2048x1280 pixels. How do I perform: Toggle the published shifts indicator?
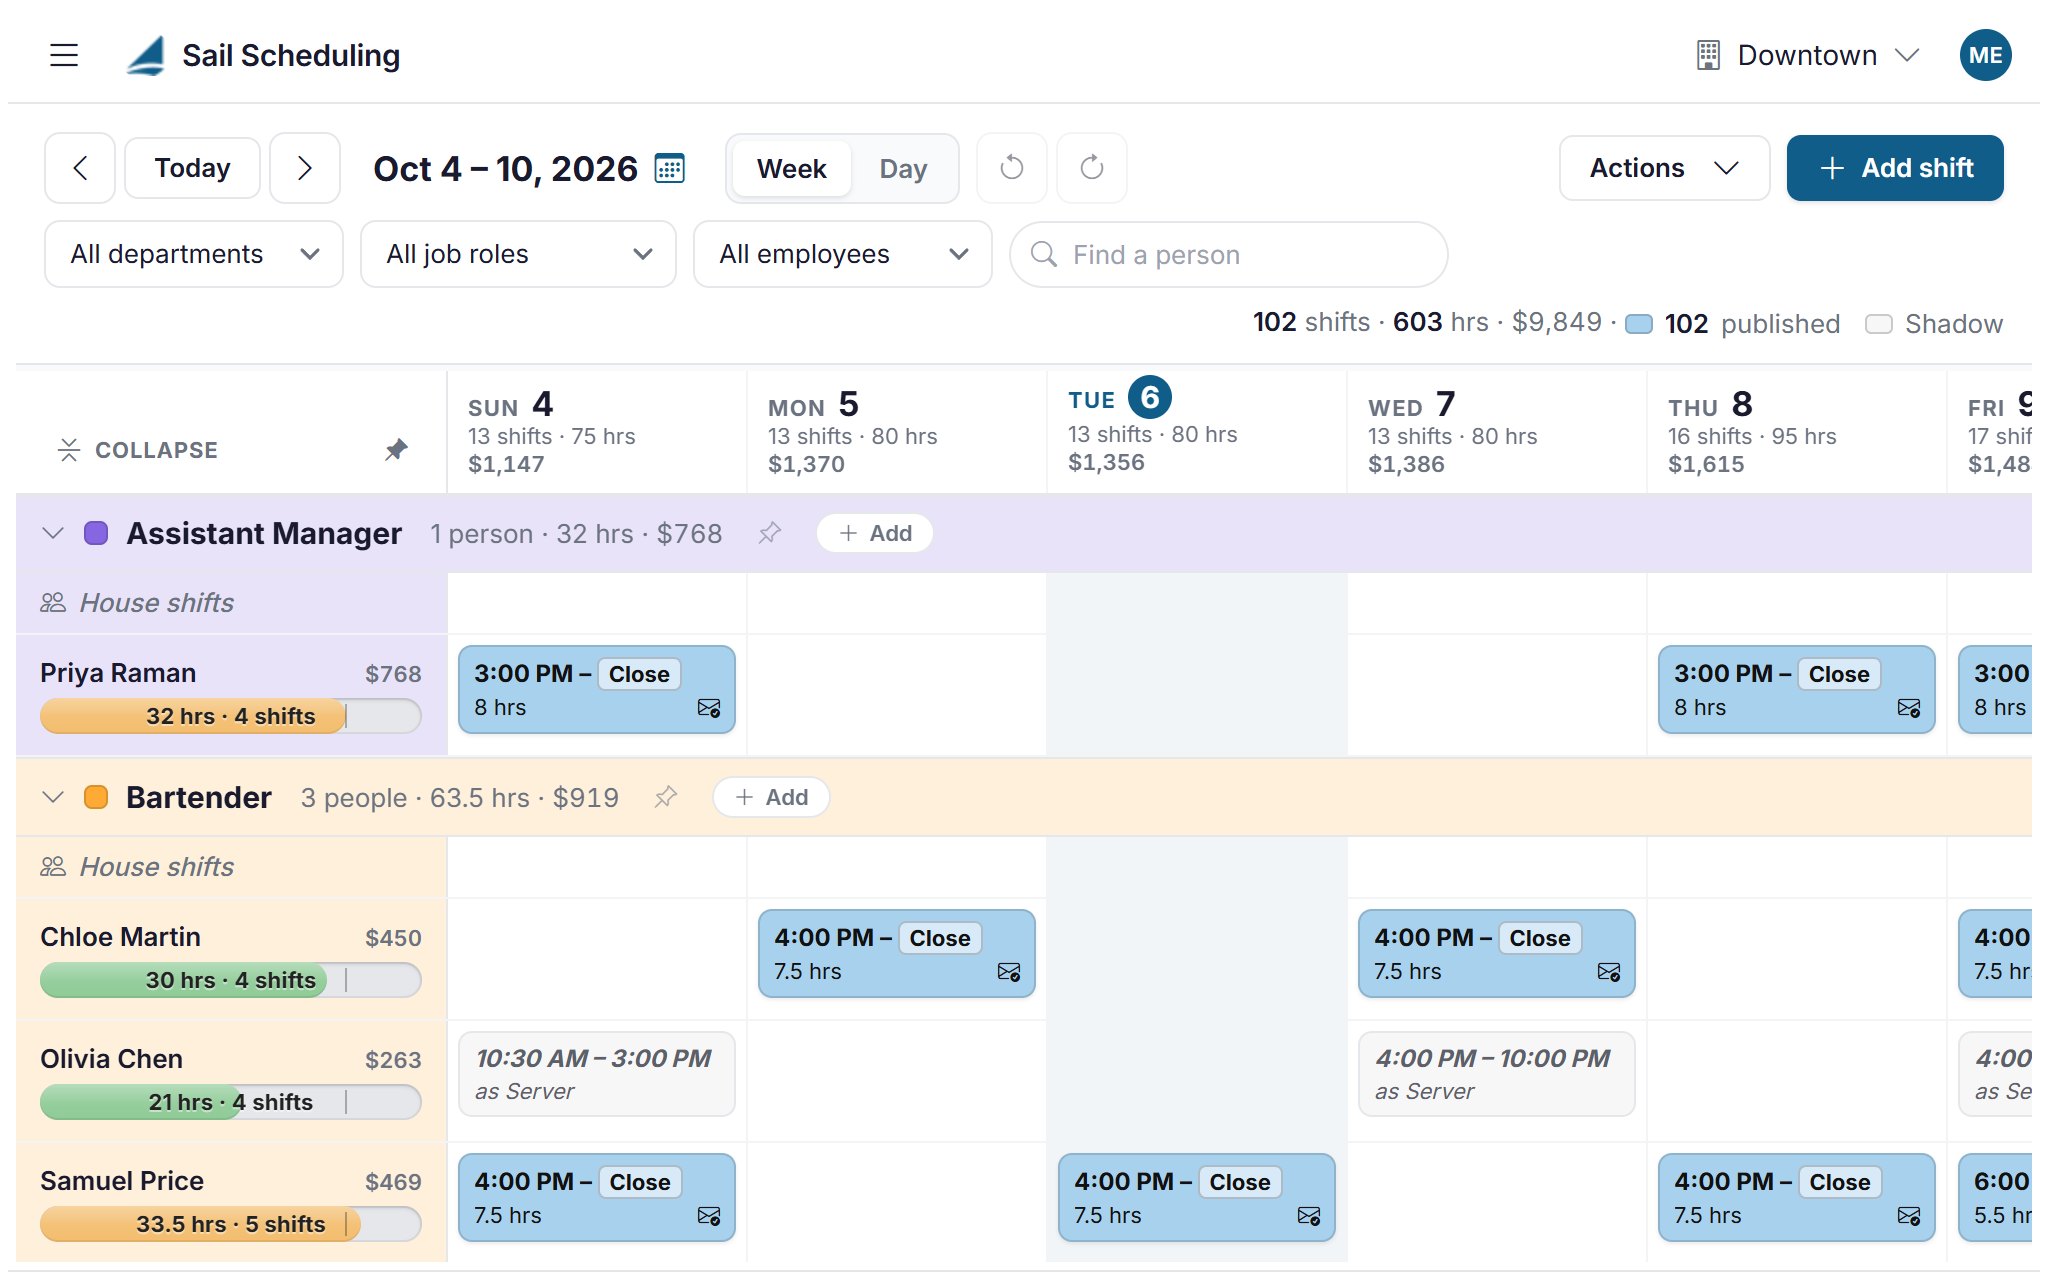pyautogui.click(x=1639, y=324)
